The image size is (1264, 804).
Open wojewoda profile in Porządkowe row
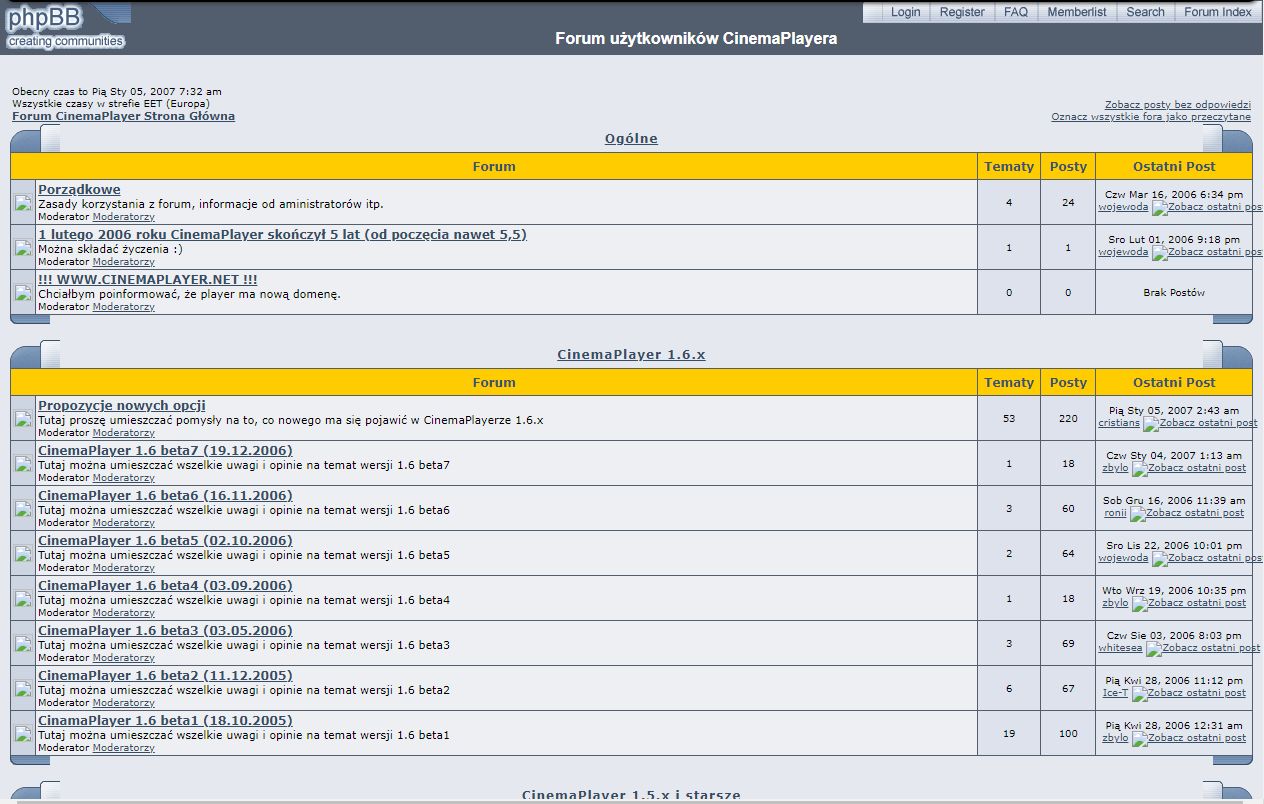point(1123,207)
